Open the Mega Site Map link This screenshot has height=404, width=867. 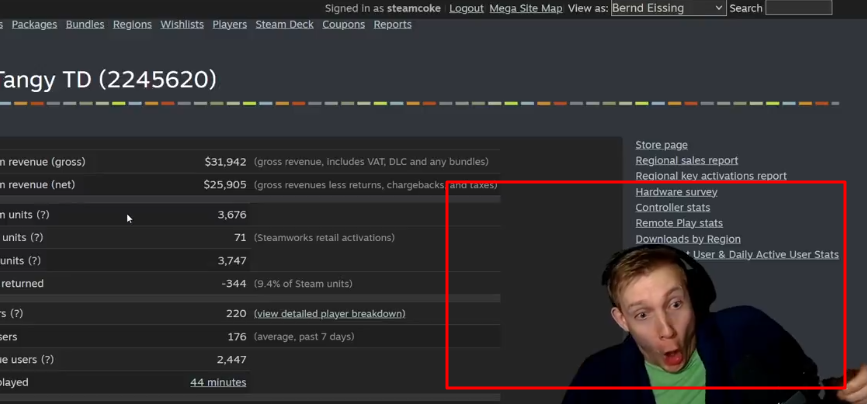click(x=526, y=8)
